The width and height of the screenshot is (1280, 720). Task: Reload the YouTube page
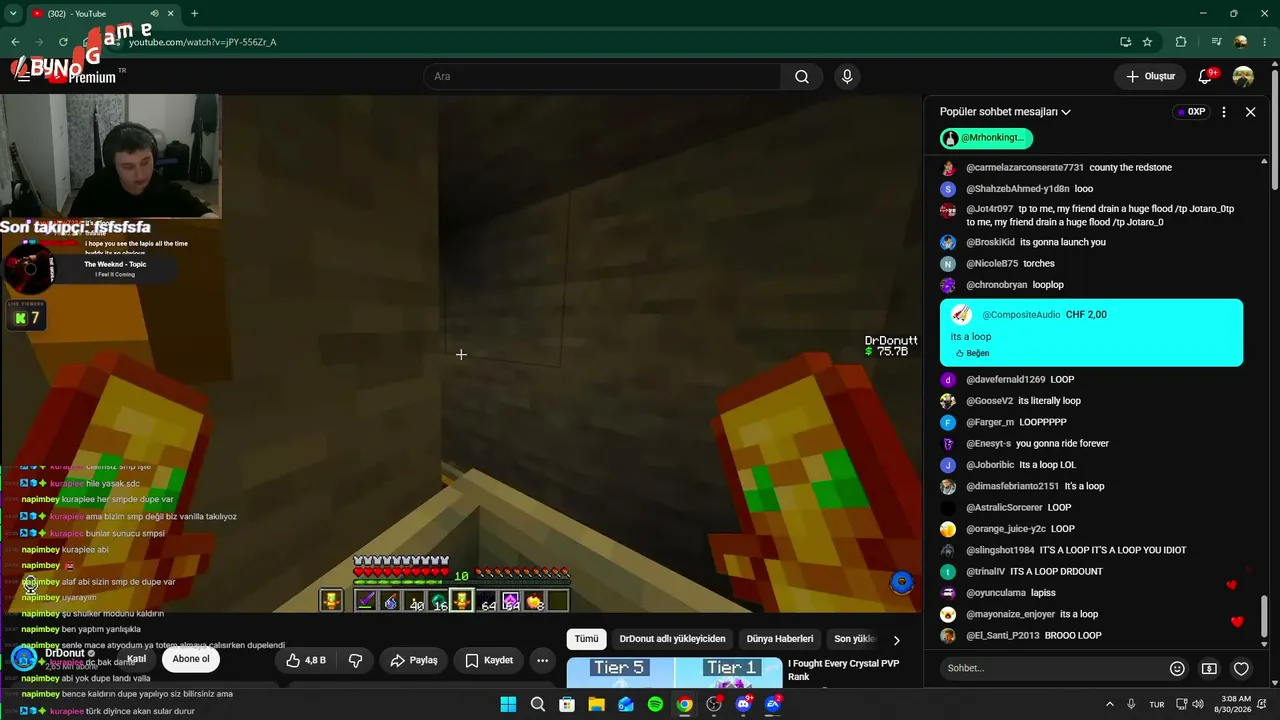pos(63,42)
